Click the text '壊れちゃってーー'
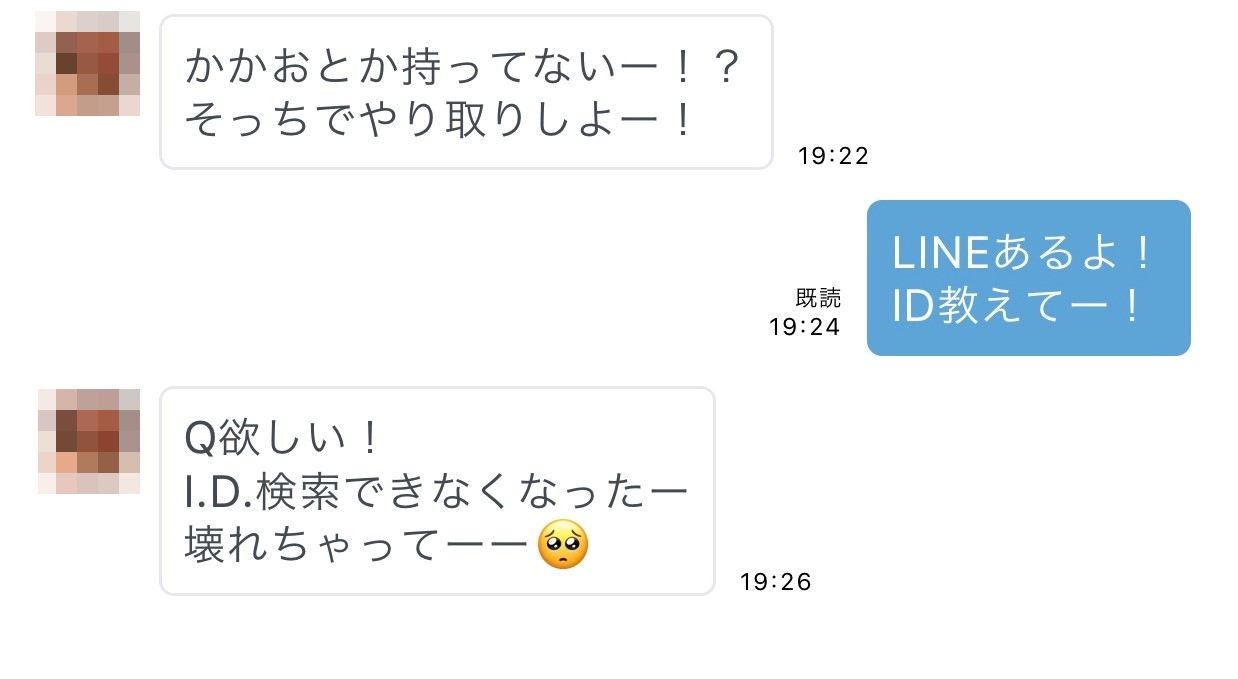 pyautogui.click(x=356, y=546)
